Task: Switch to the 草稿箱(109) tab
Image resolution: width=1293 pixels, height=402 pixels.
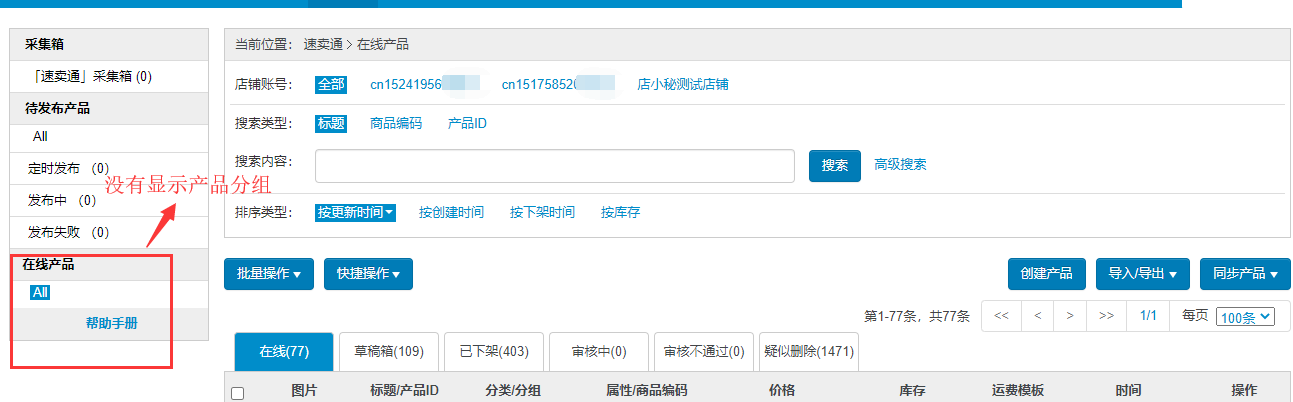Action: click(x=389, y=351)
